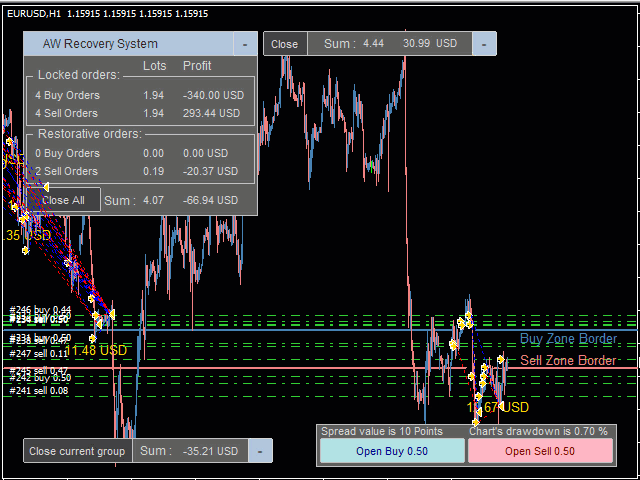This screenshot has height=480, width=640.
Task: Click the Locked orders section heading
Action: click(79, 75)
